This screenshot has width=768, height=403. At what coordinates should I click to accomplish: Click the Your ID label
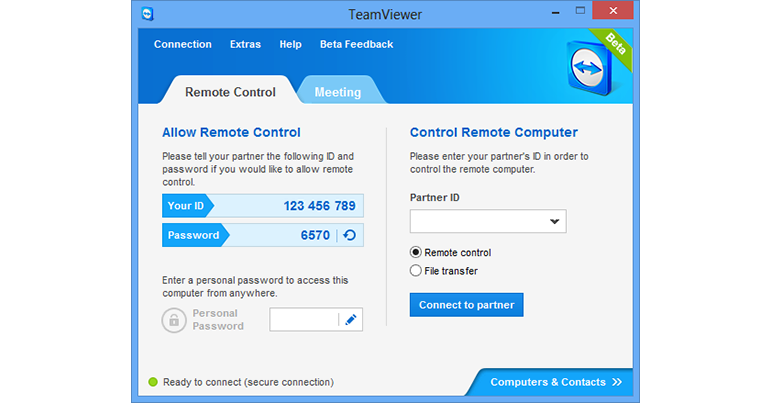click(186, 206)
